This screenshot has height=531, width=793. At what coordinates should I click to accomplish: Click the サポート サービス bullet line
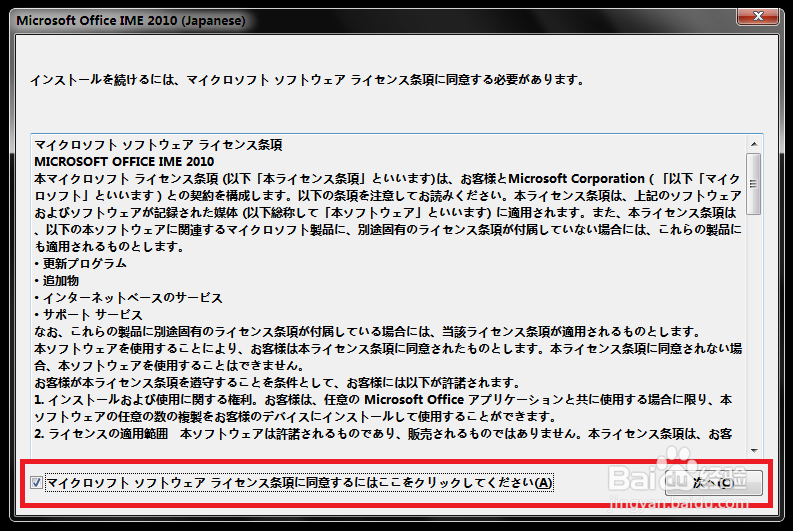click(88, 315)
